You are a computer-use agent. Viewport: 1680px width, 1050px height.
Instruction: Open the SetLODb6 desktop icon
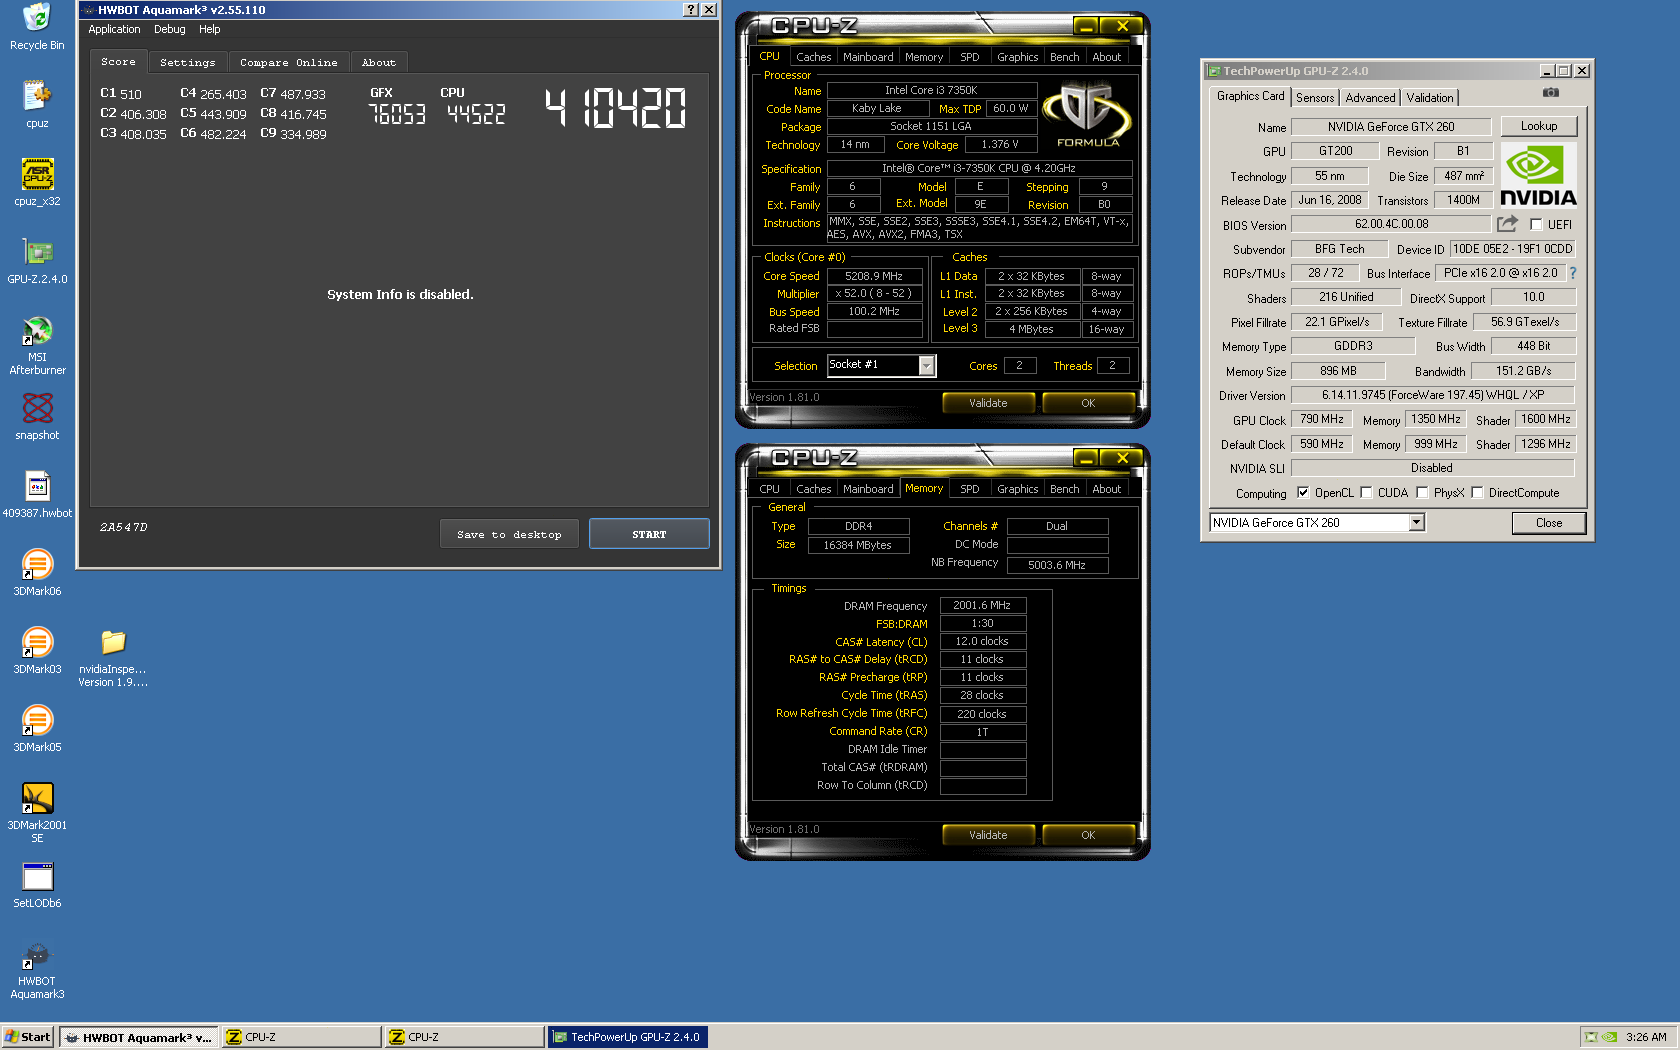tap(37, 884)
